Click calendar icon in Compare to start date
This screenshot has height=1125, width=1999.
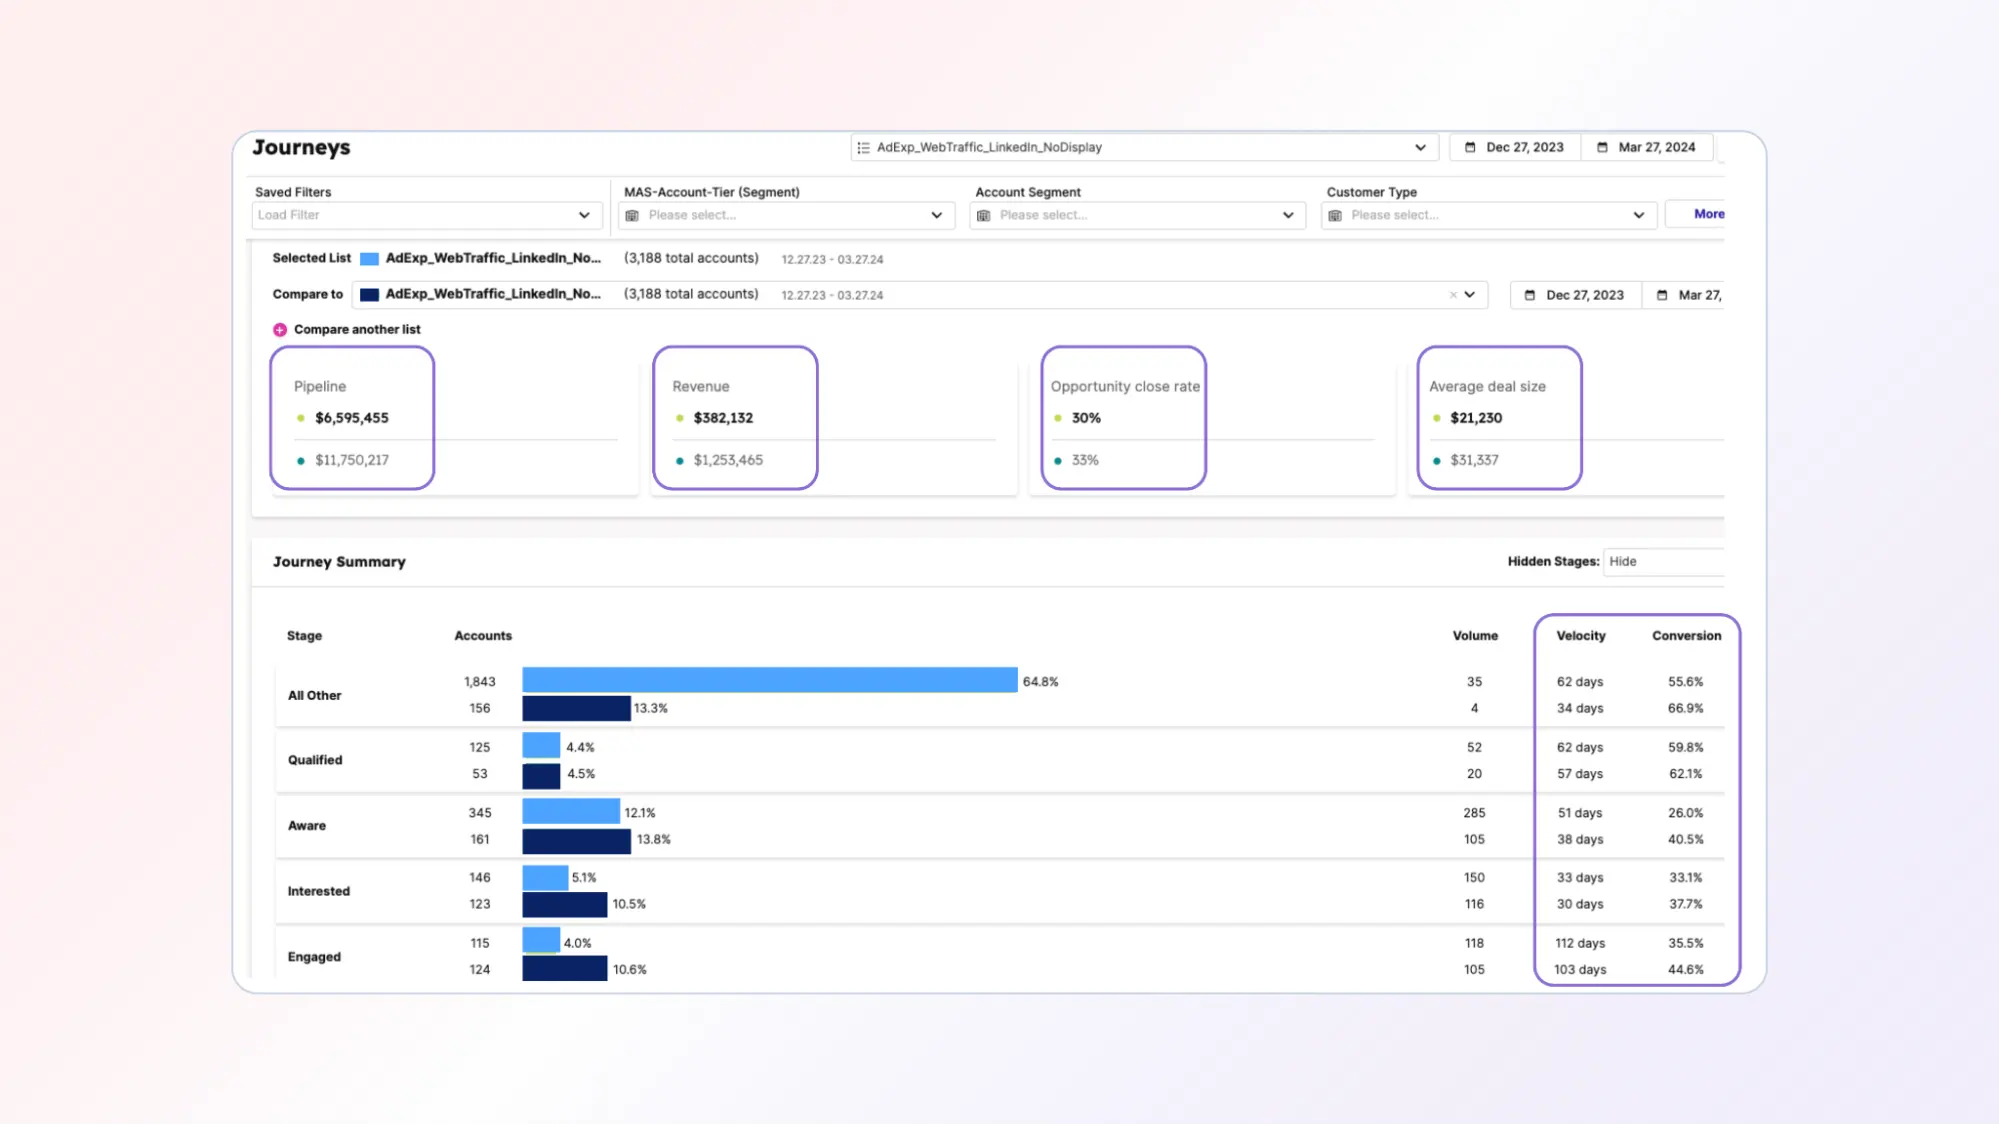[1529, 295]
